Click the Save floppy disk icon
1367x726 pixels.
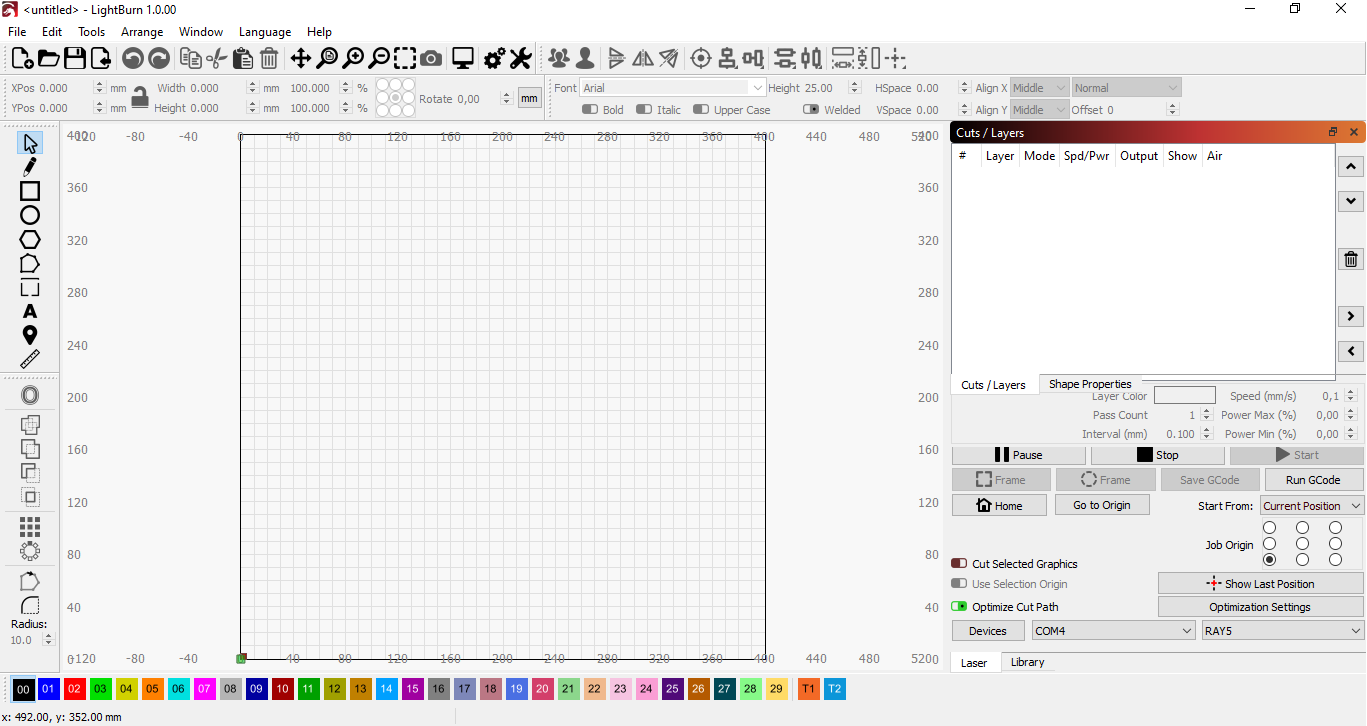(x=74, y=58)
